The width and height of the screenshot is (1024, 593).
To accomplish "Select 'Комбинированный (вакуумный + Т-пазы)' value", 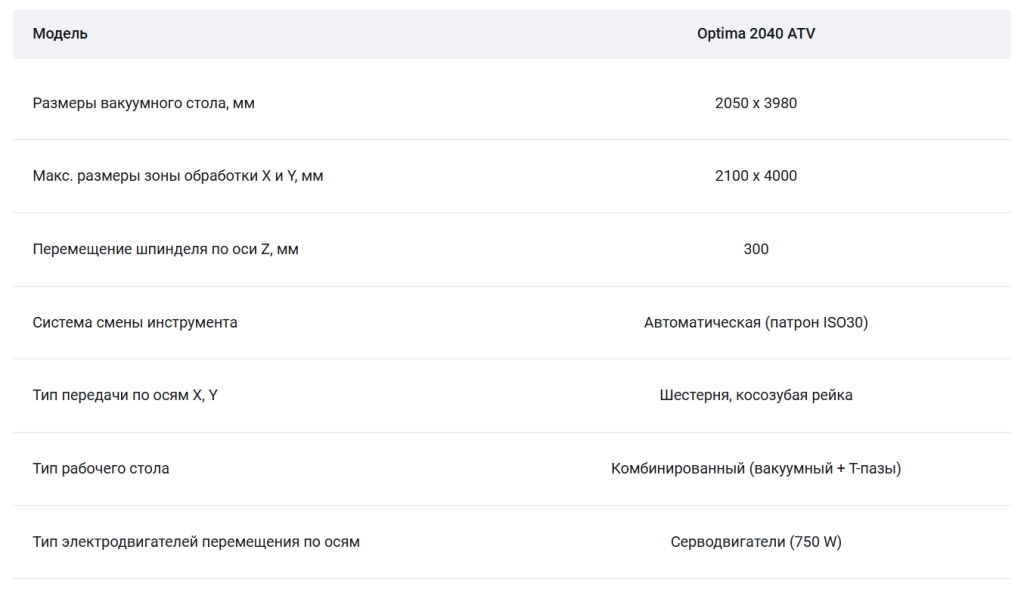I will click(756, 468).
